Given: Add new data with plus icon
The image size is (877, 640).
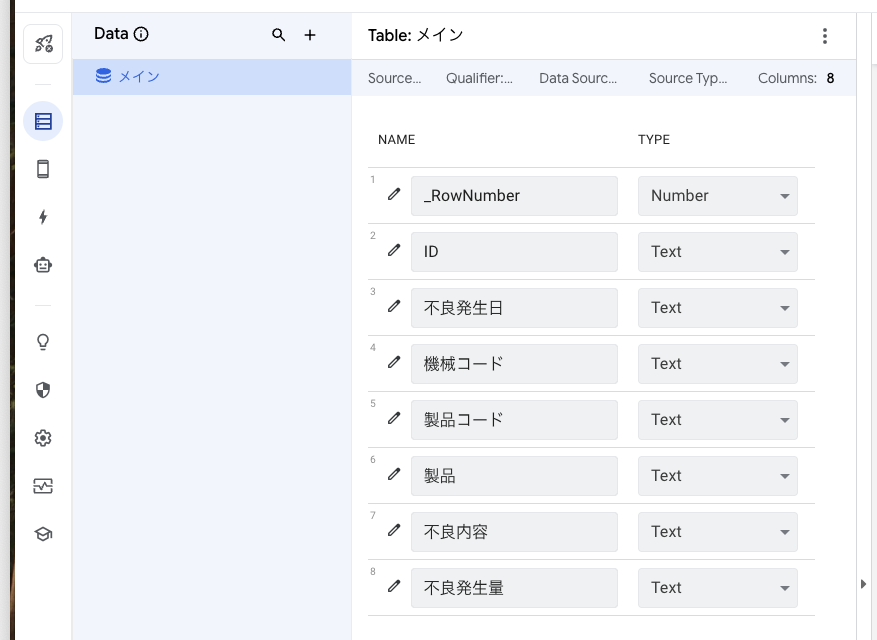Looking at the screenshot, I should click(310, 35).
